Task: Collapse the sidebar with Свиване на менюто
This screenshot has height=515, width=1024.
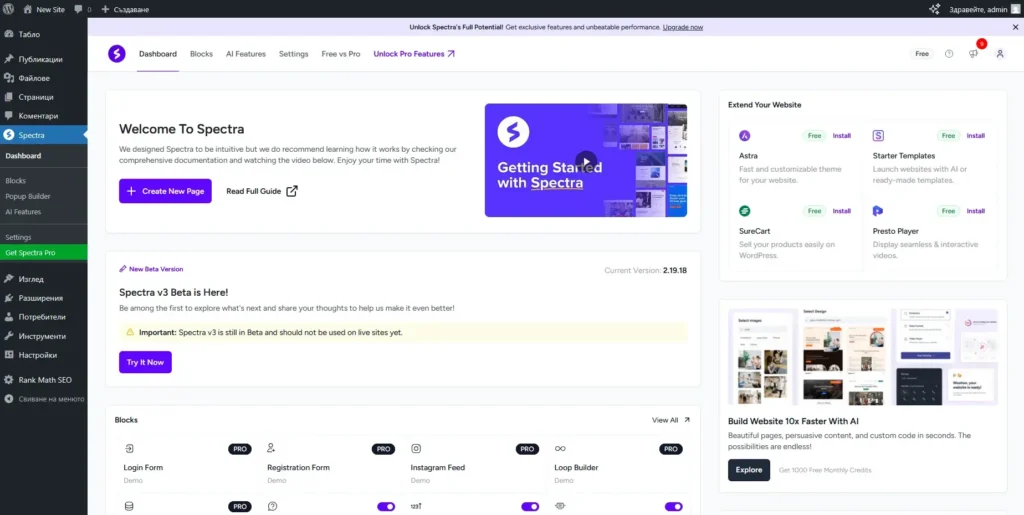Action: pyautogui.click(x=44, y=399)
